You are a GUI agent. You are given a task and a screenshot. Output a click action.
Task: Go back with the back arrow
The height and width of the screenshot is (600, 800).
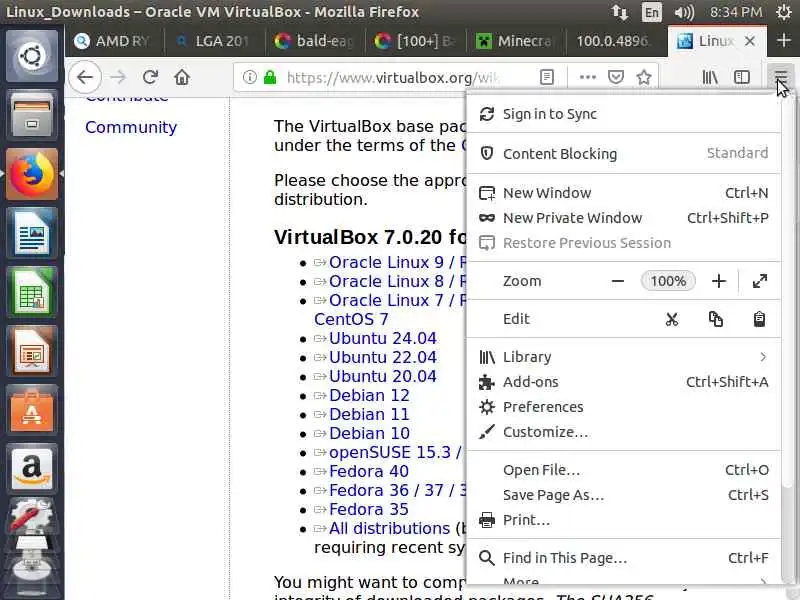(85, 77)
